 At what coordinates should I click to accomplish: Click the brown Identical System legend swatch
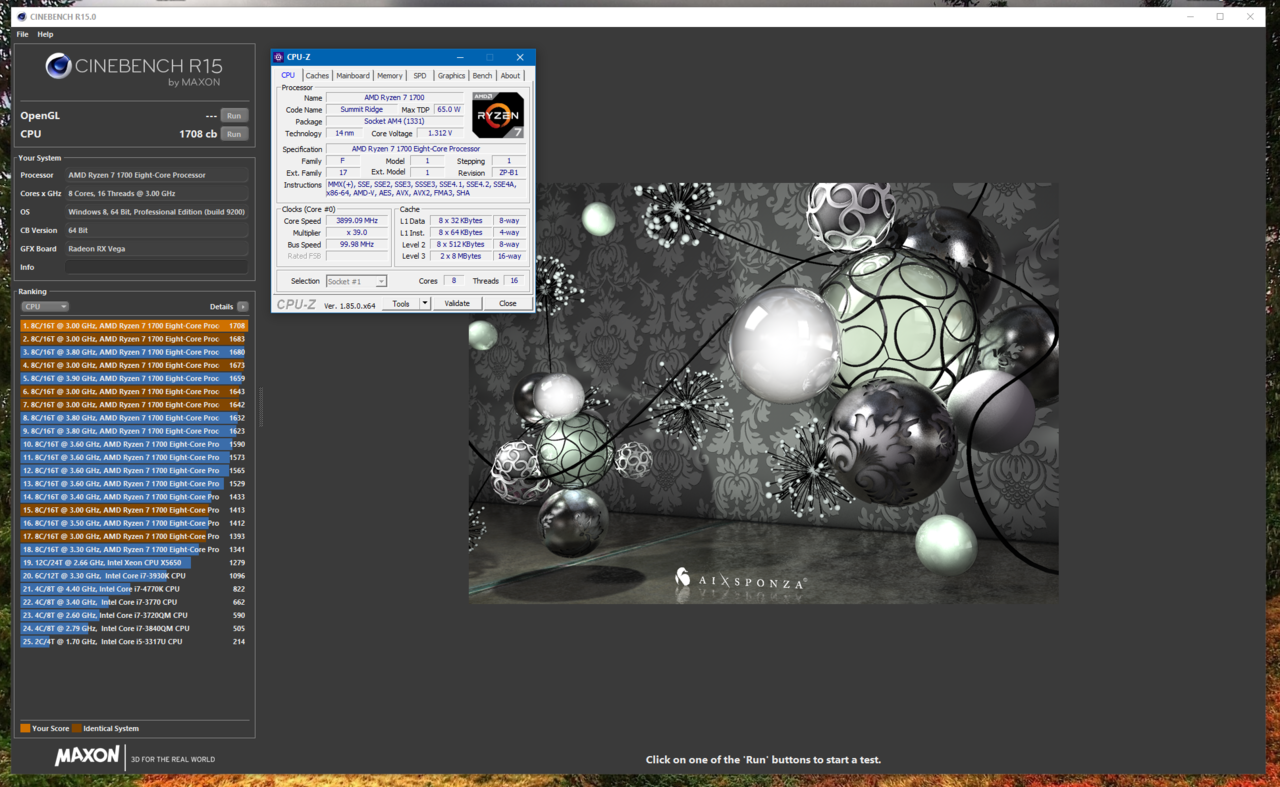(x=77, y=728)
